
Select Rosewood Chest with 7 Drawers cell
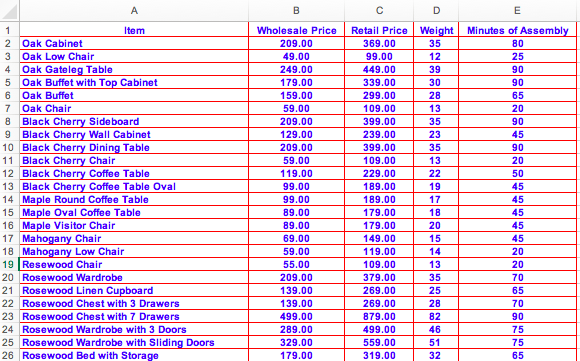(134, 317)
